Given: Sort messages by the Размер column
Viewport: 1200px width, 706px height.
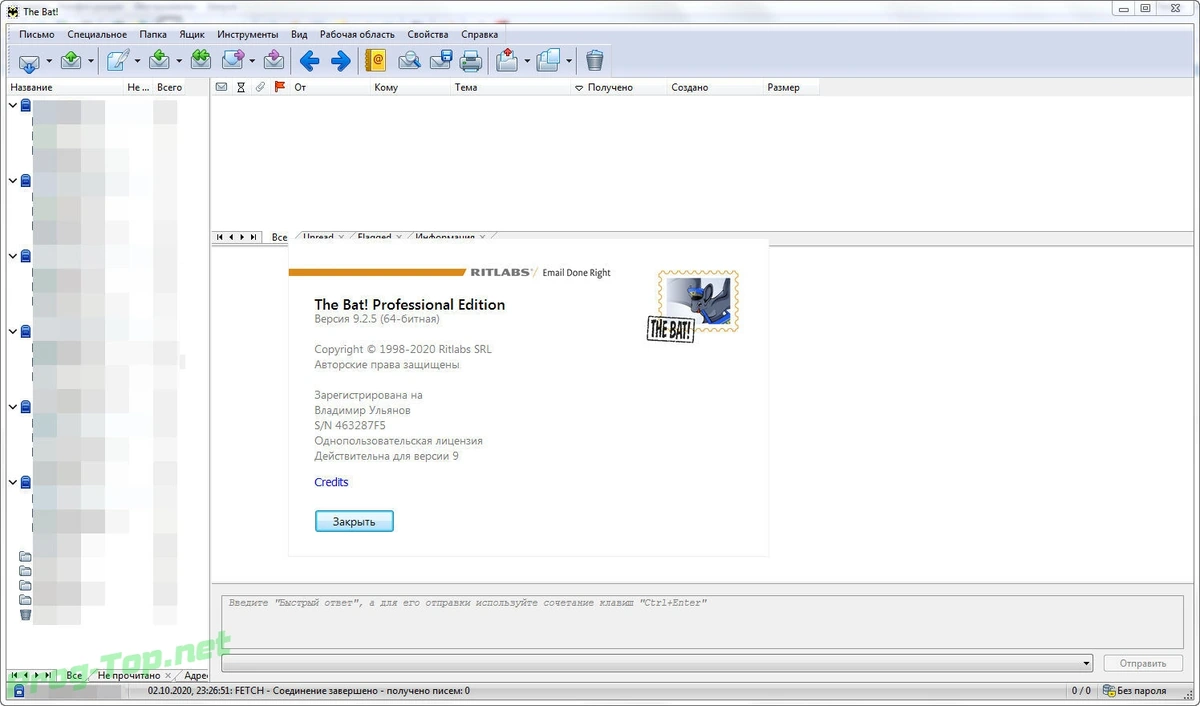Looking at the screenshot, I should [791, 87].
